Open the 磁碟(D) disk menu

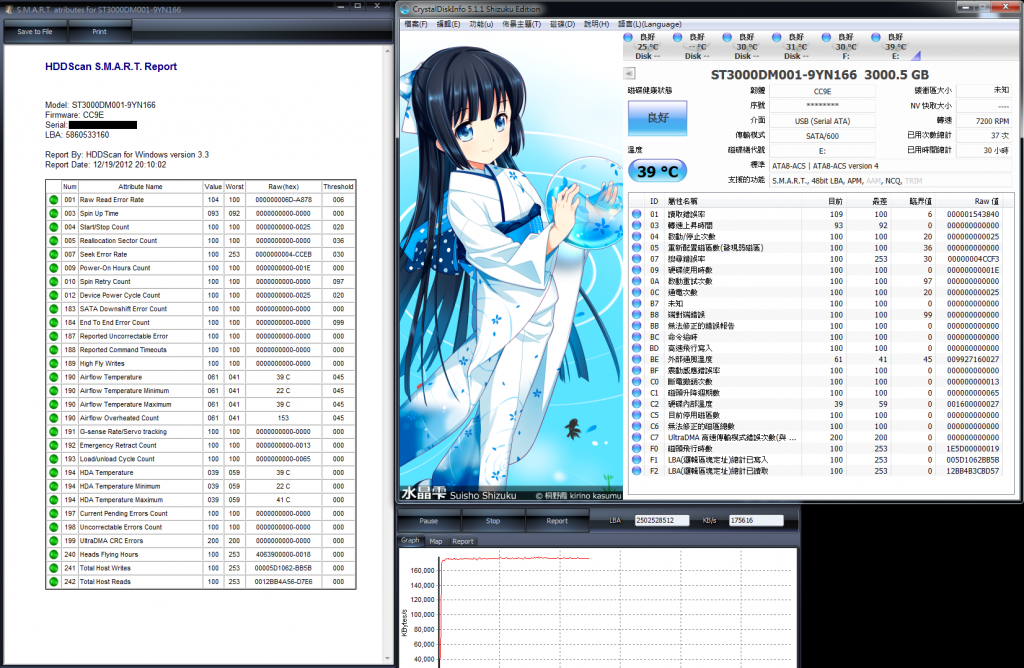coord(562,24)
